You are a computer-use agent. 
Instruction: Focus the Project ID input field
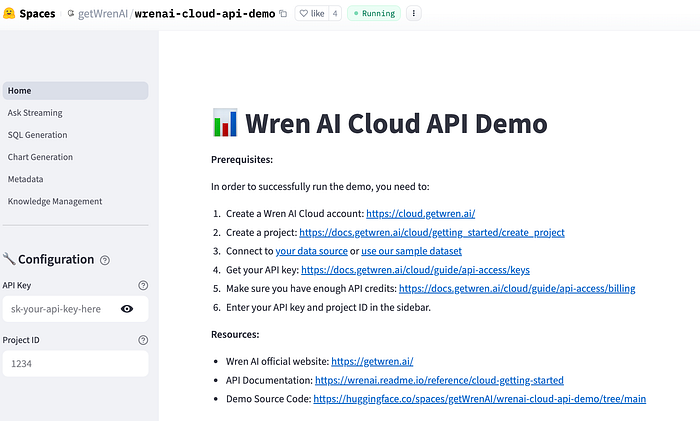[75, 363]
